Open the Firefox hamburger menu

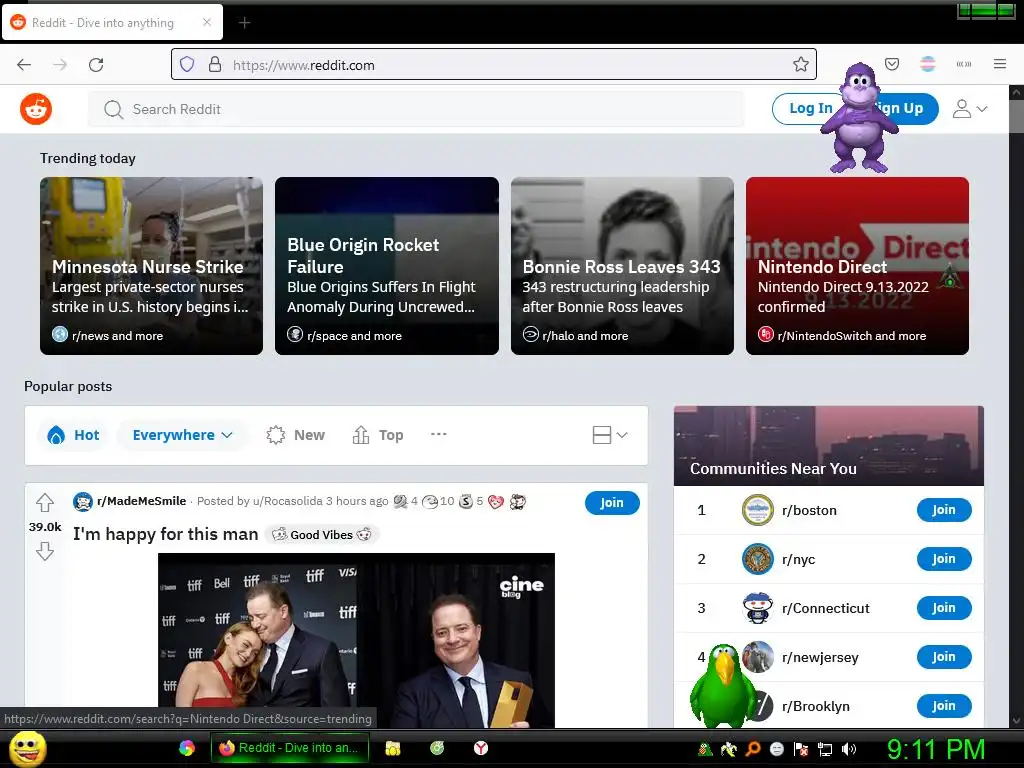[1000, 64]
